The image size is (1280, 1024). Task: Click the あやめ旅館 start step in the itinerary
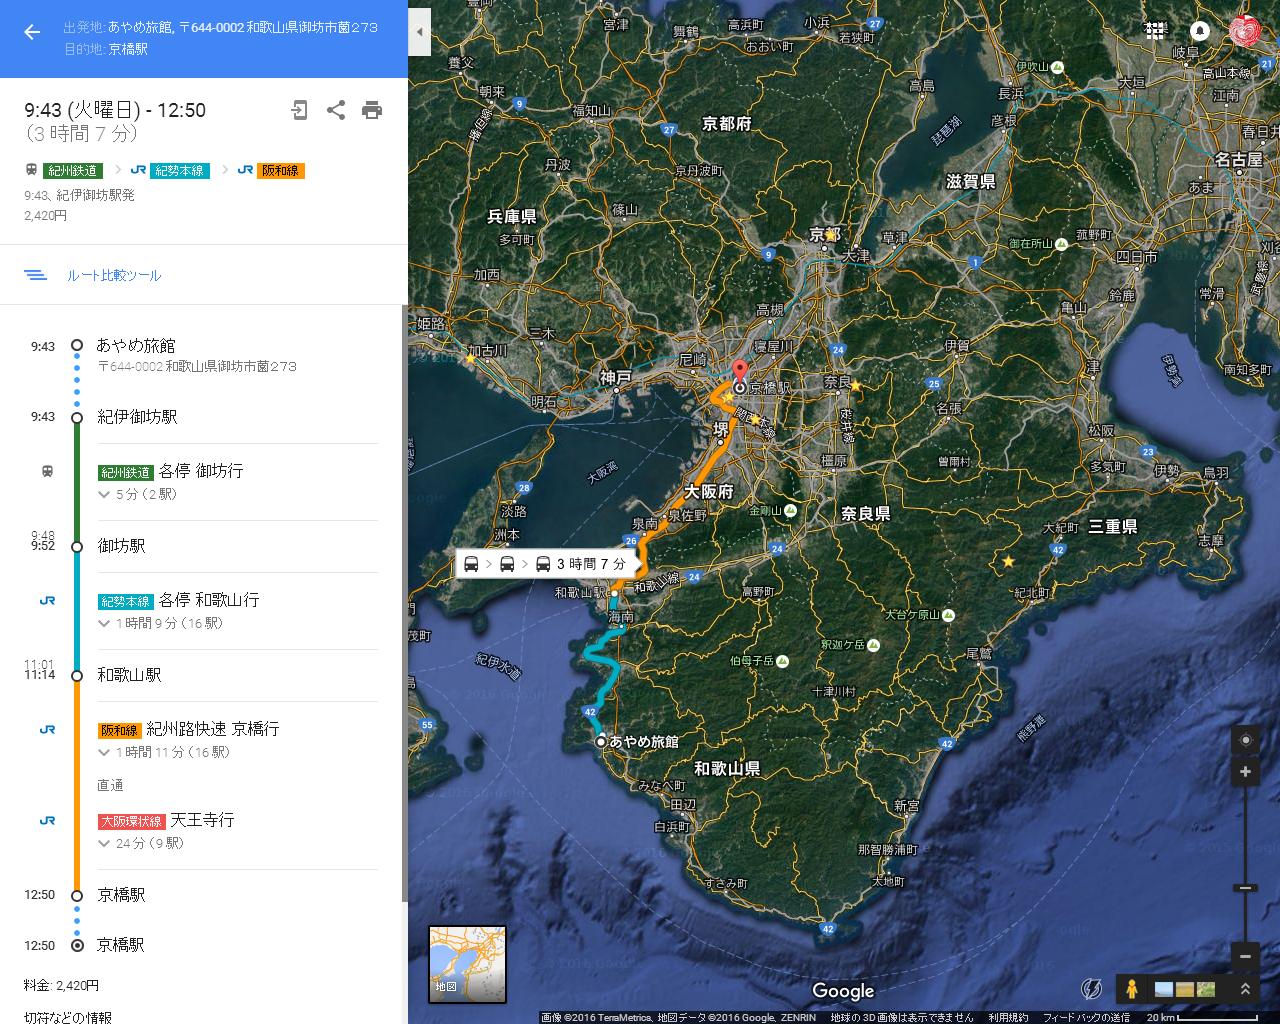[136, 345]
